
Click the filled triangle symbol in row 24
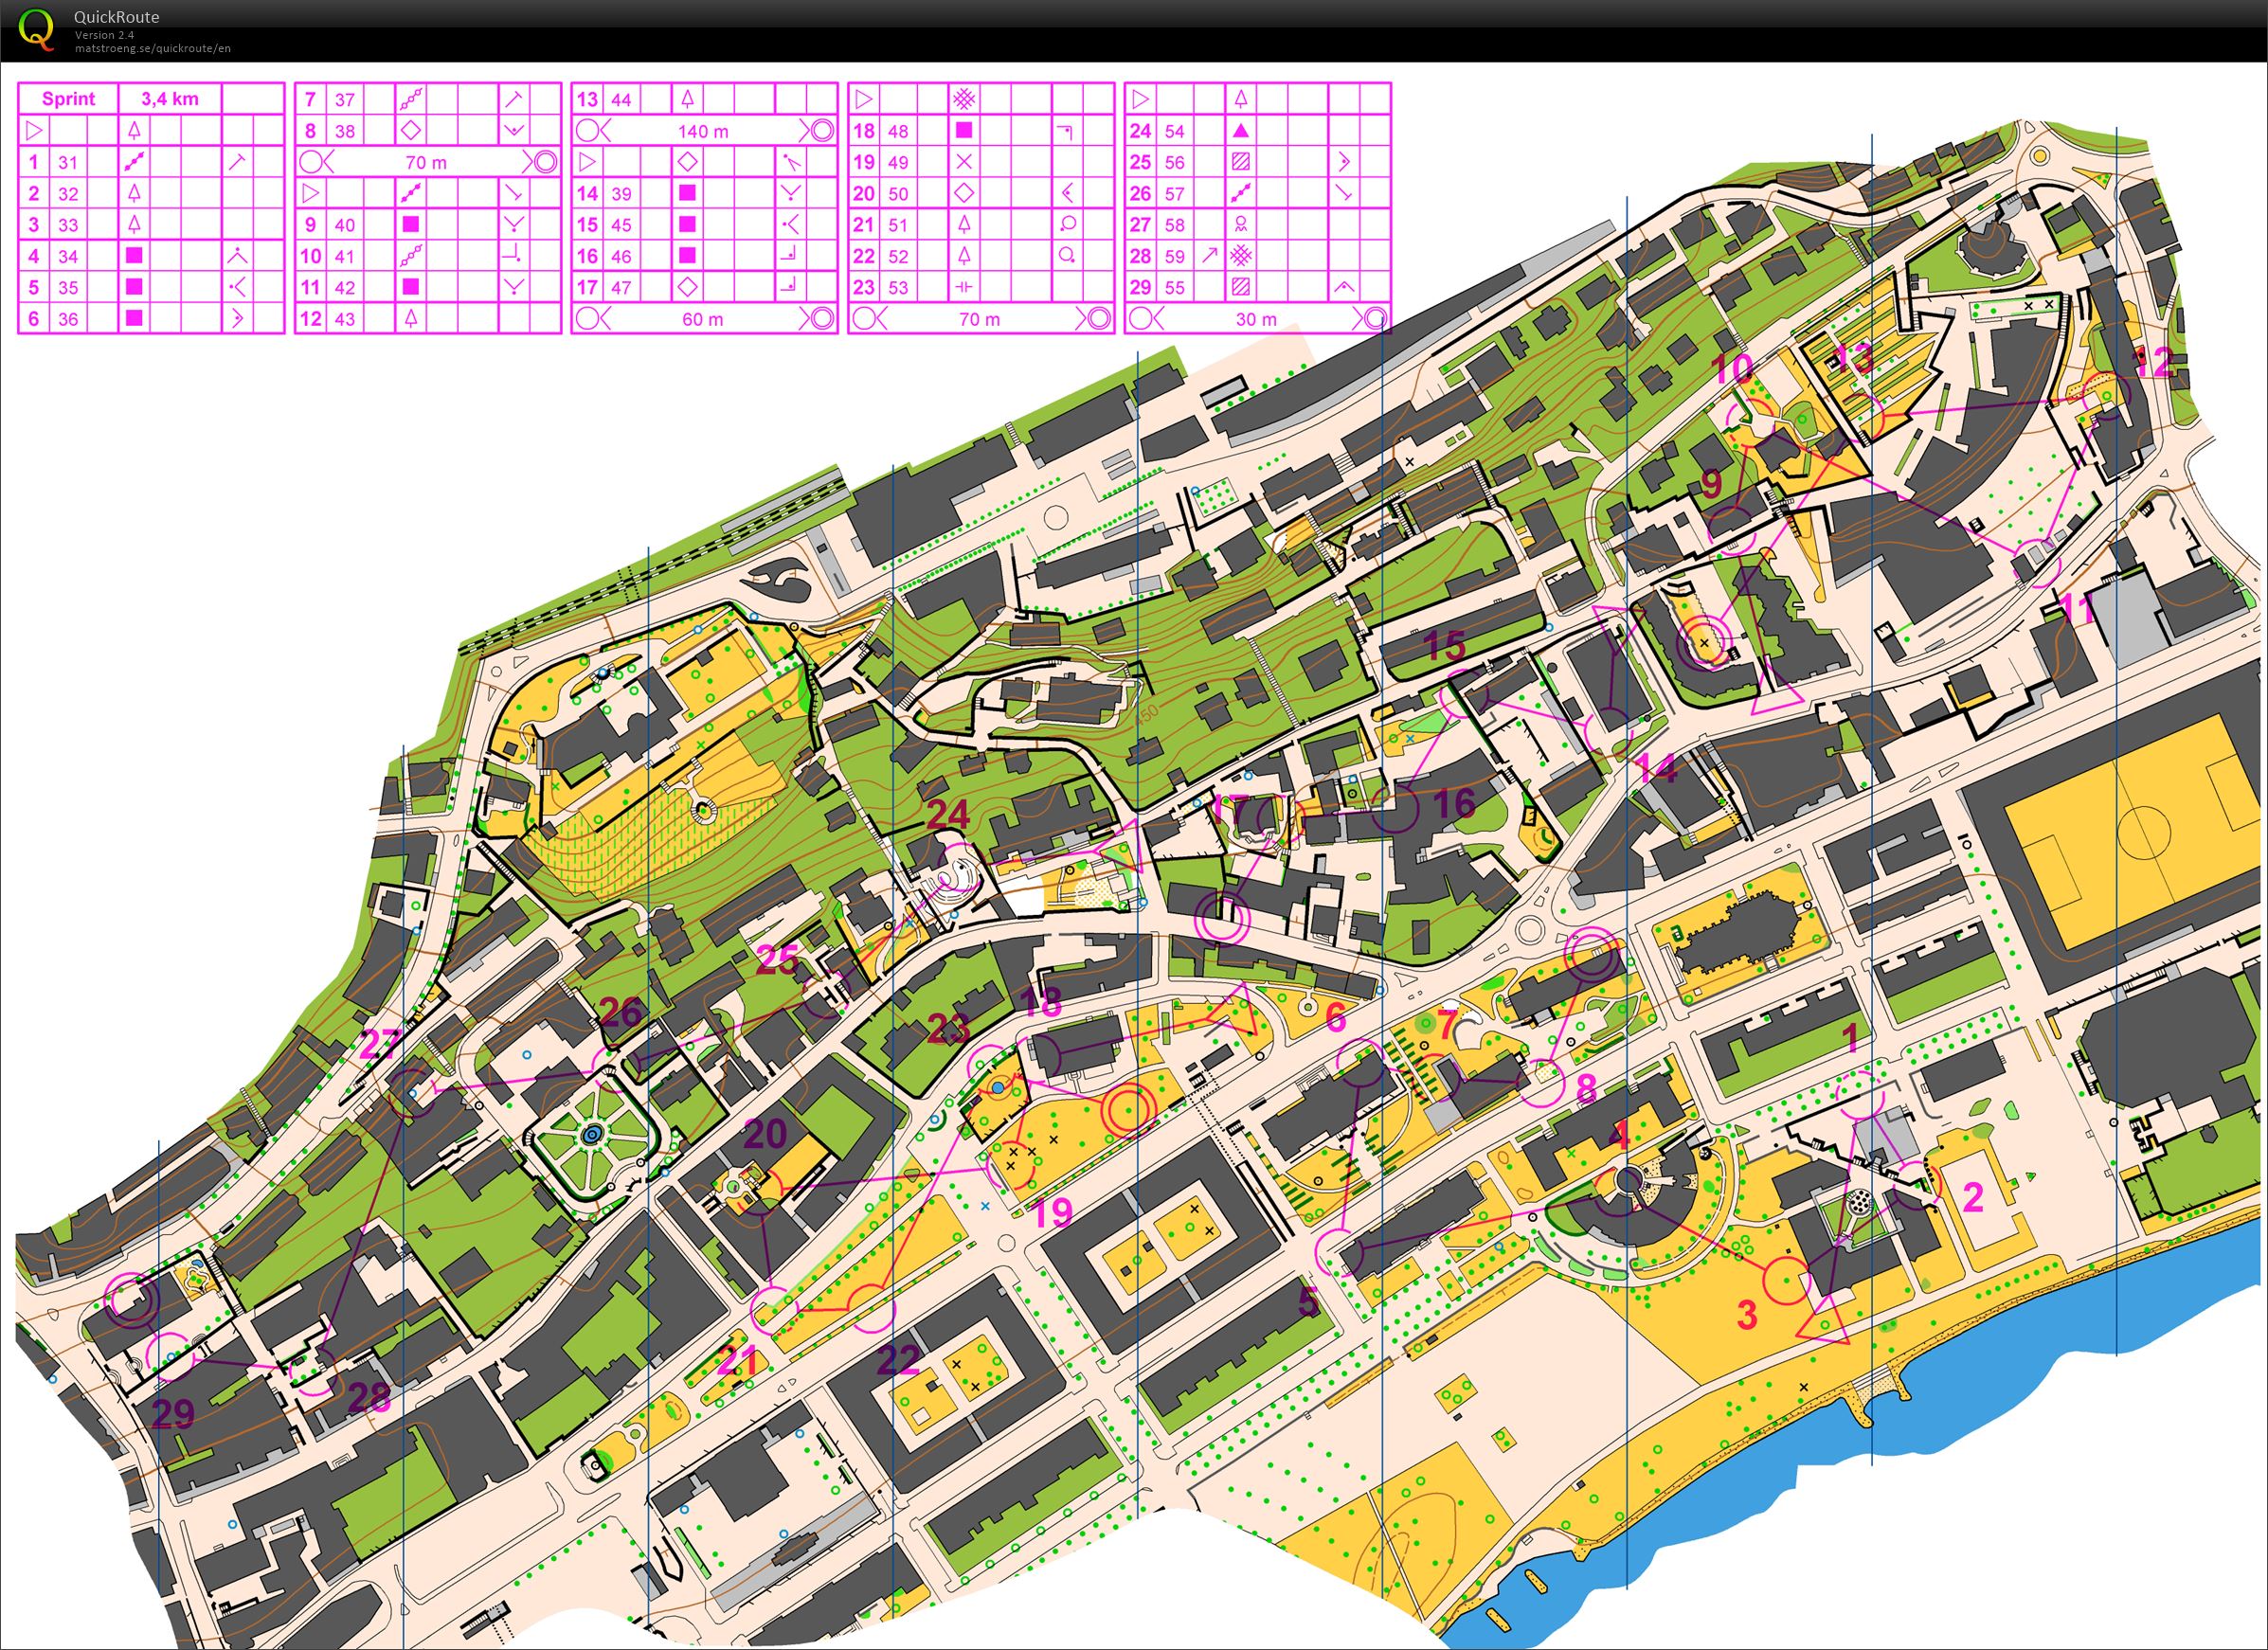[x=1241, y=130]
